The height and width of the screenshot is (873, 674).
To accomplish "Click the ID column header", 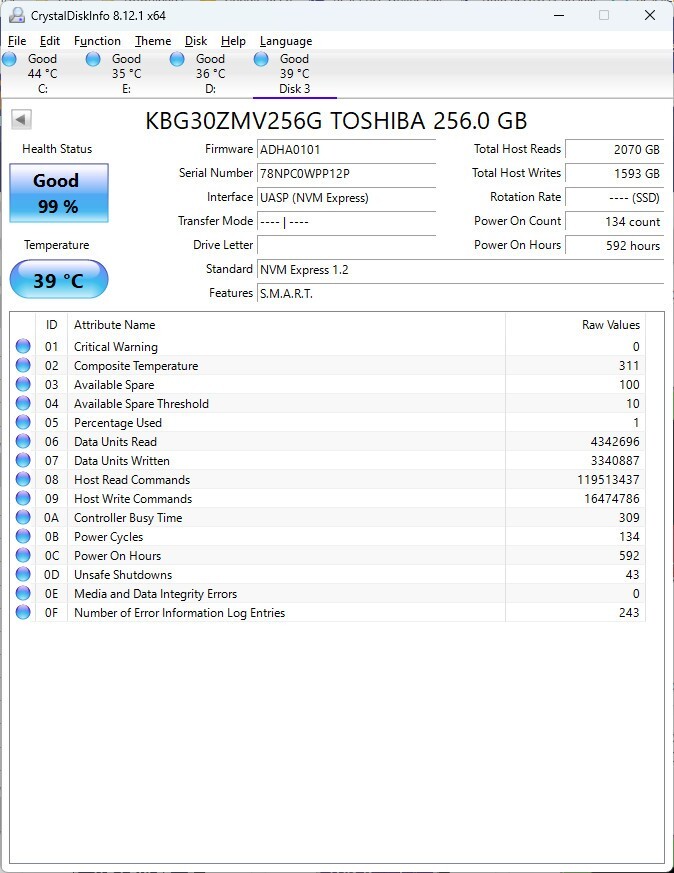I will tap(51, 325).
